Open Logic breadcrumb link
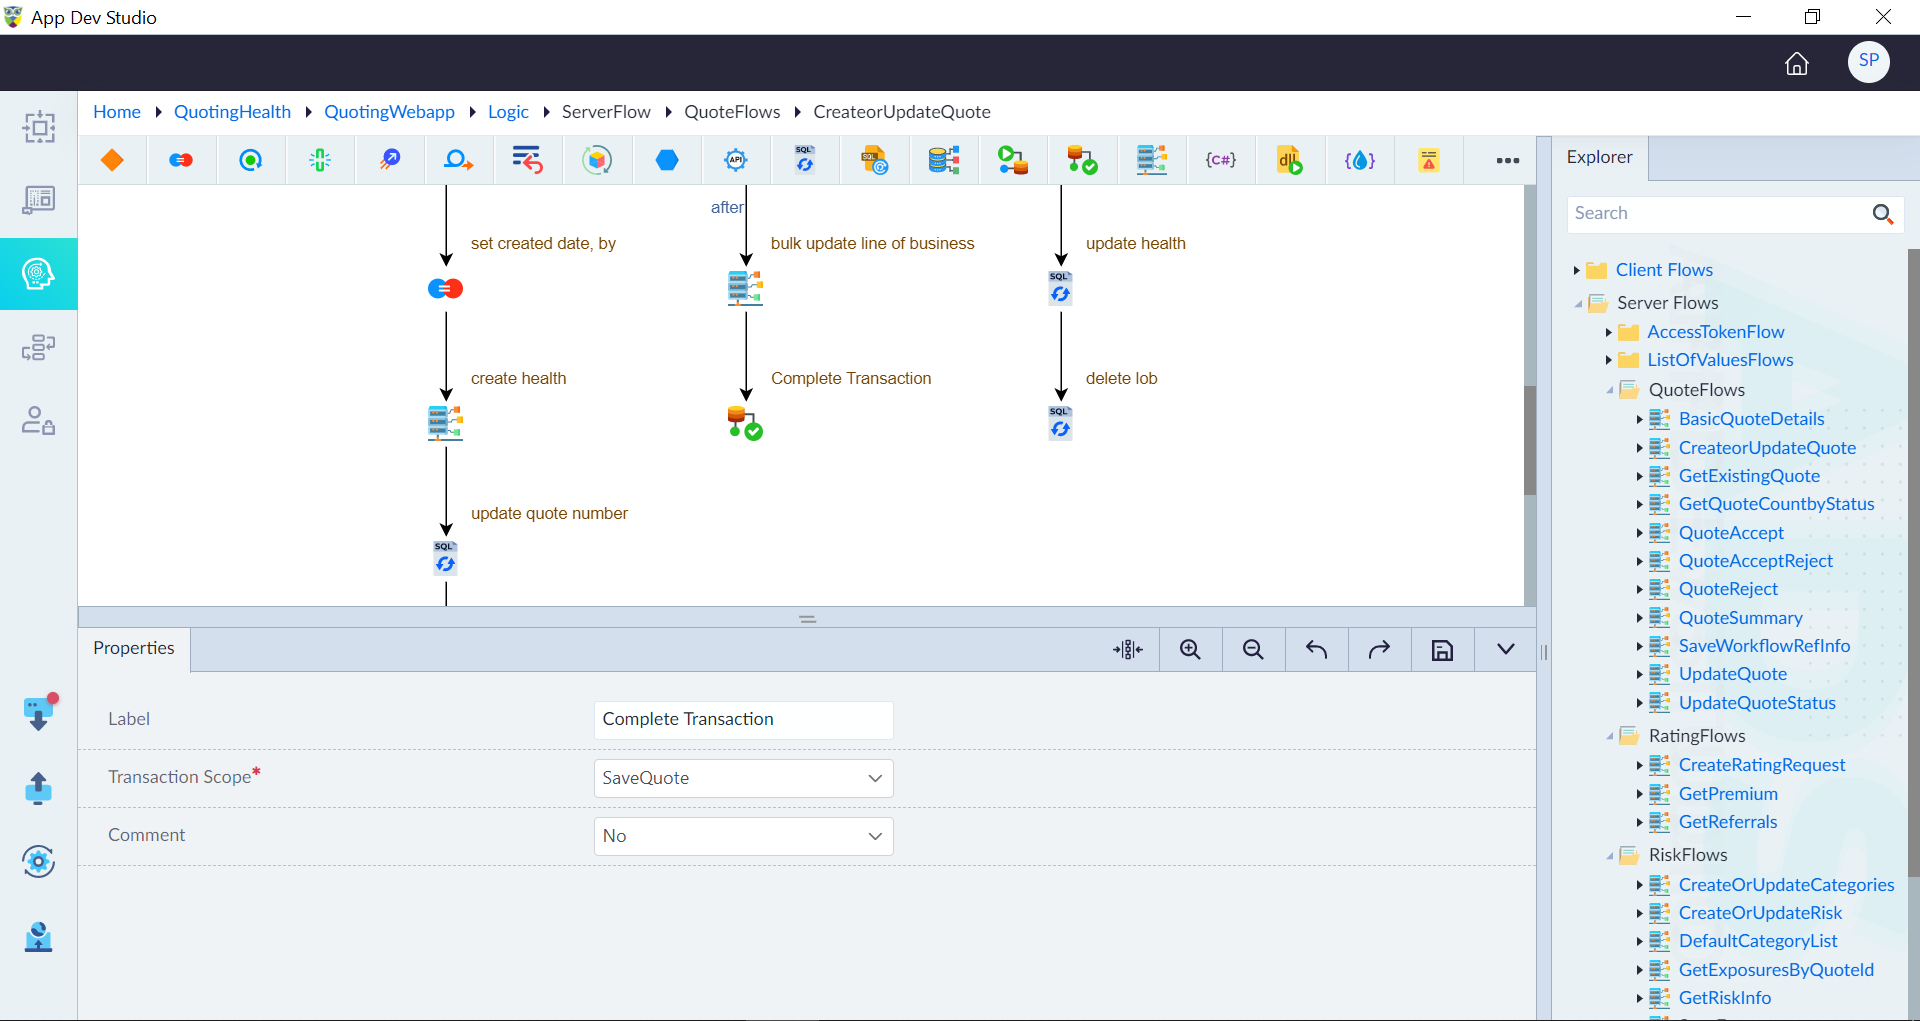 pyautogui.click(x=508, y=112)
